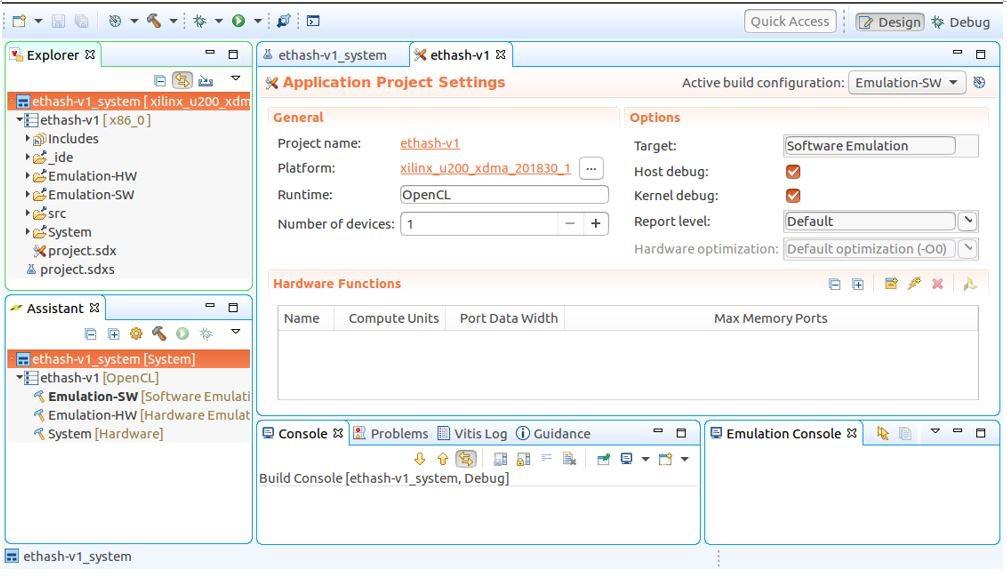Go to next error with down arrow in Console
The image size is (1007, 577).
coord(419,459)
